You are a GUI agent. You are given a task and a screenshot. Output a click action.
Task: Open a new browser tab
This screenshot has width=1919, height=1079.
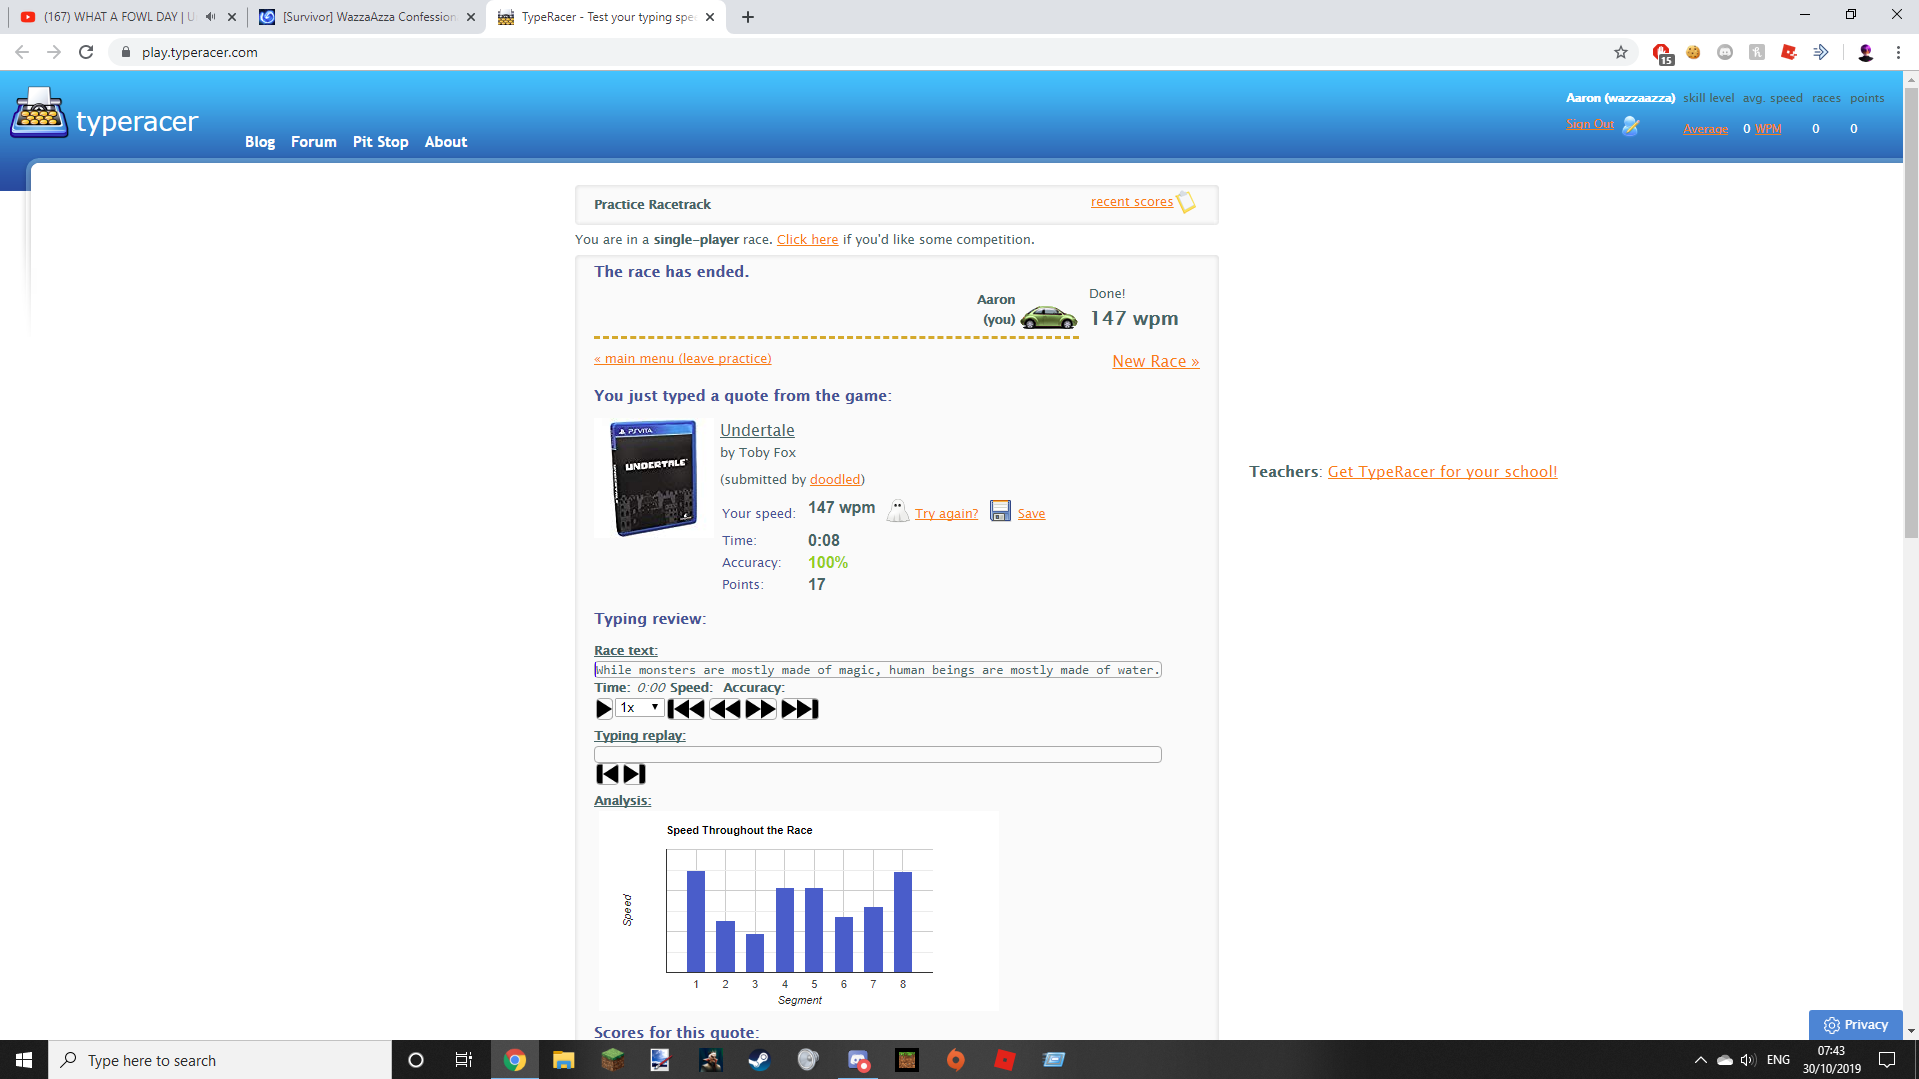coord(748,17)
